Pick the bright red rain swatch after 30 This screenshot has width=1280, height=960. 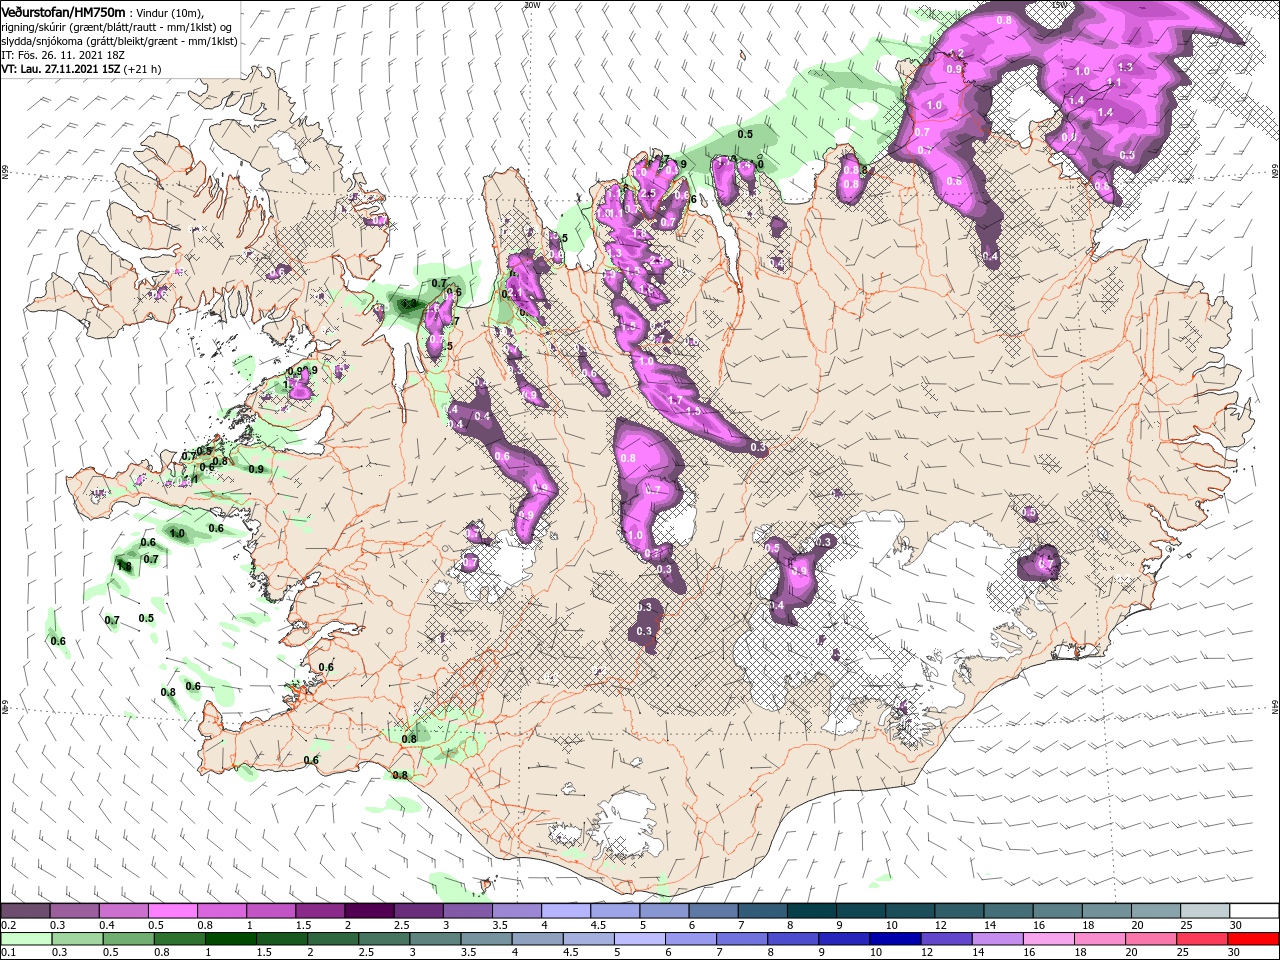coord(1253,938)
